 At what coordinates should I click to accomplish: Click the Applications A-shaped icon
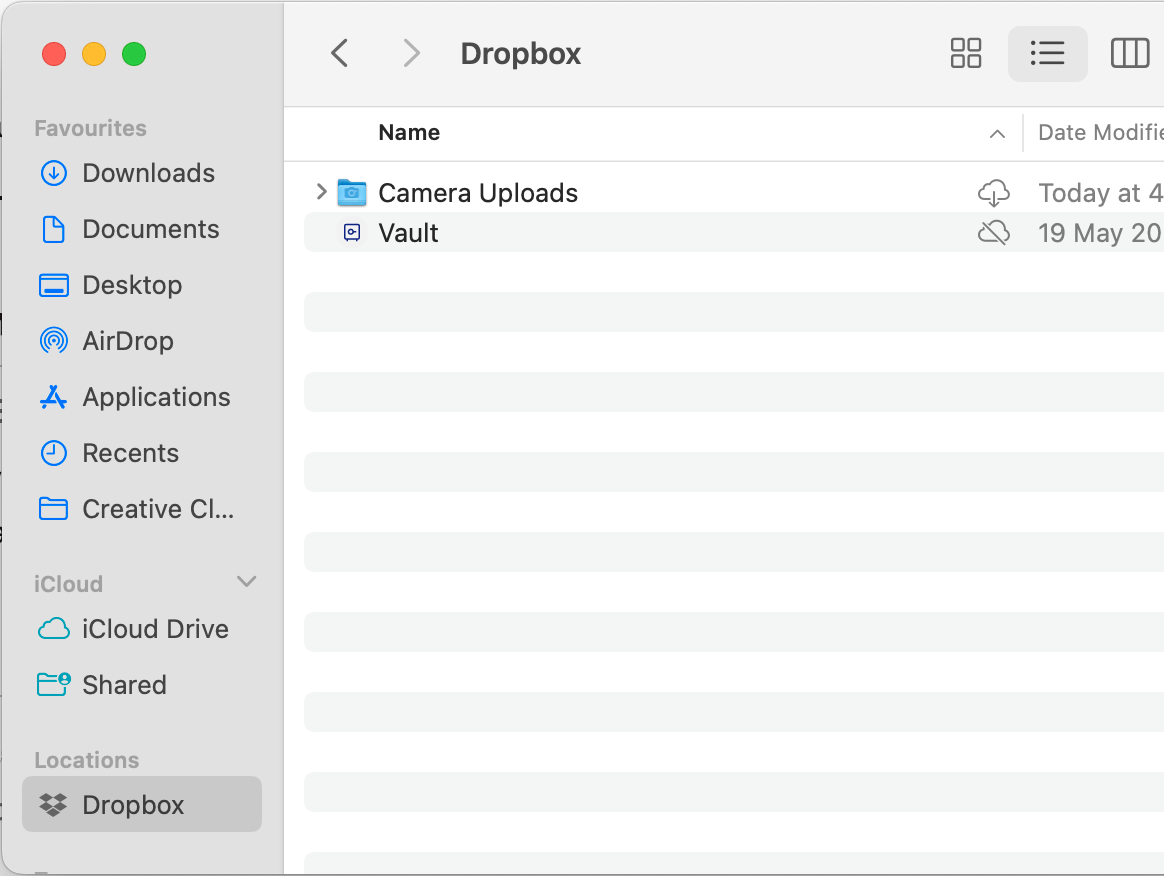pos(53,397)
